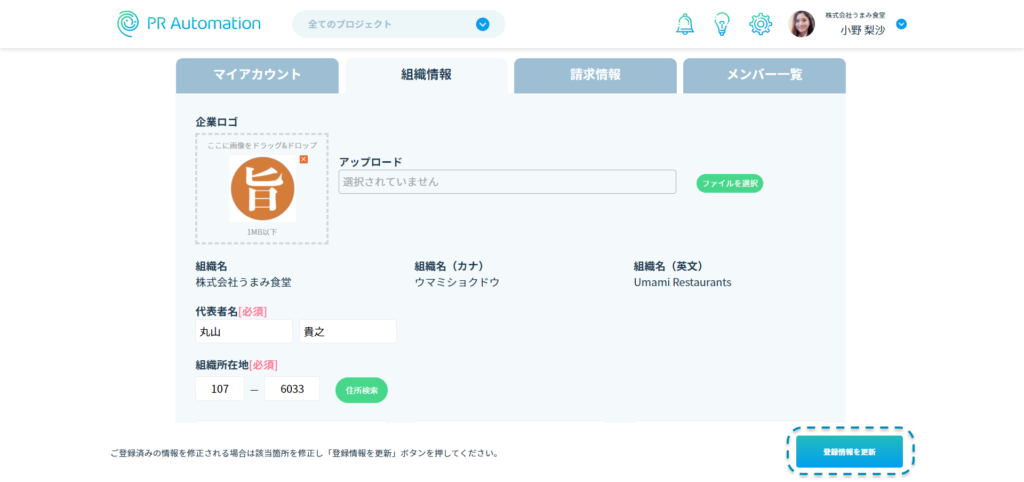The width and height of the screenshot is (1024, 482).
Task: Expand the project selector dropdown
Action: click(482, 24)
